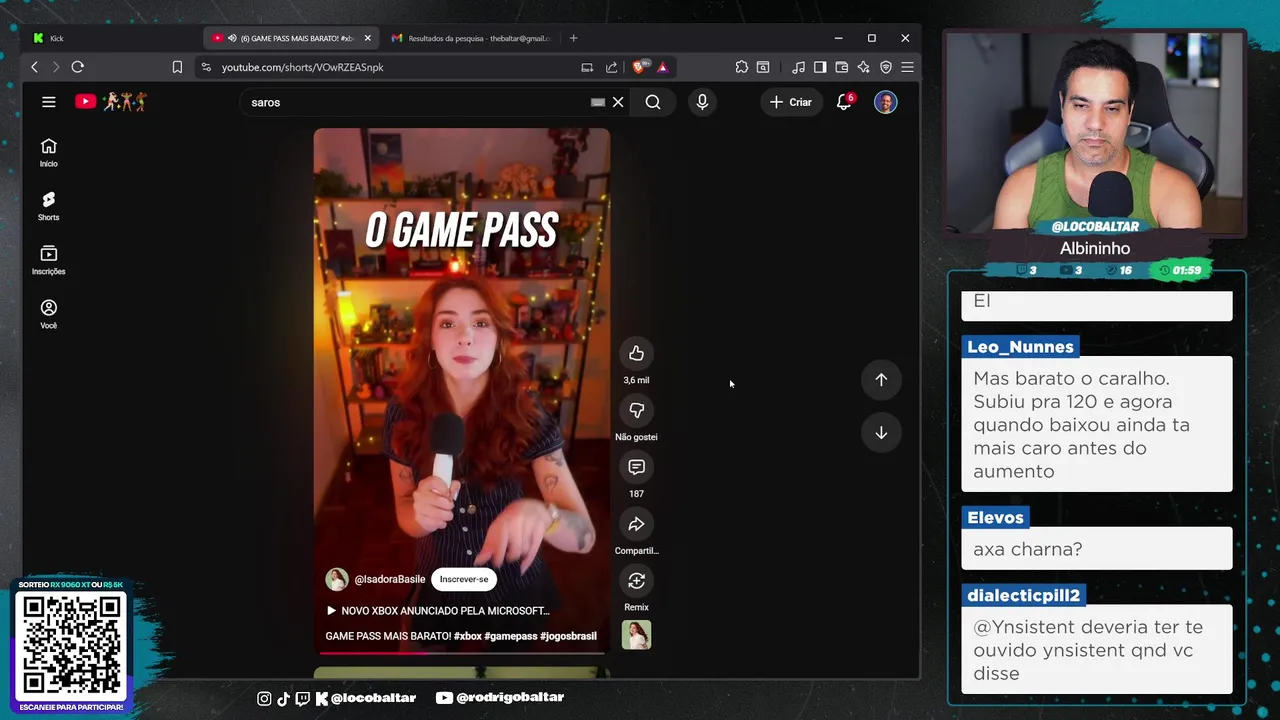Open the site settings icon beside URL
The height and width of the screenshot is (720, 1280).
(206, 67)
